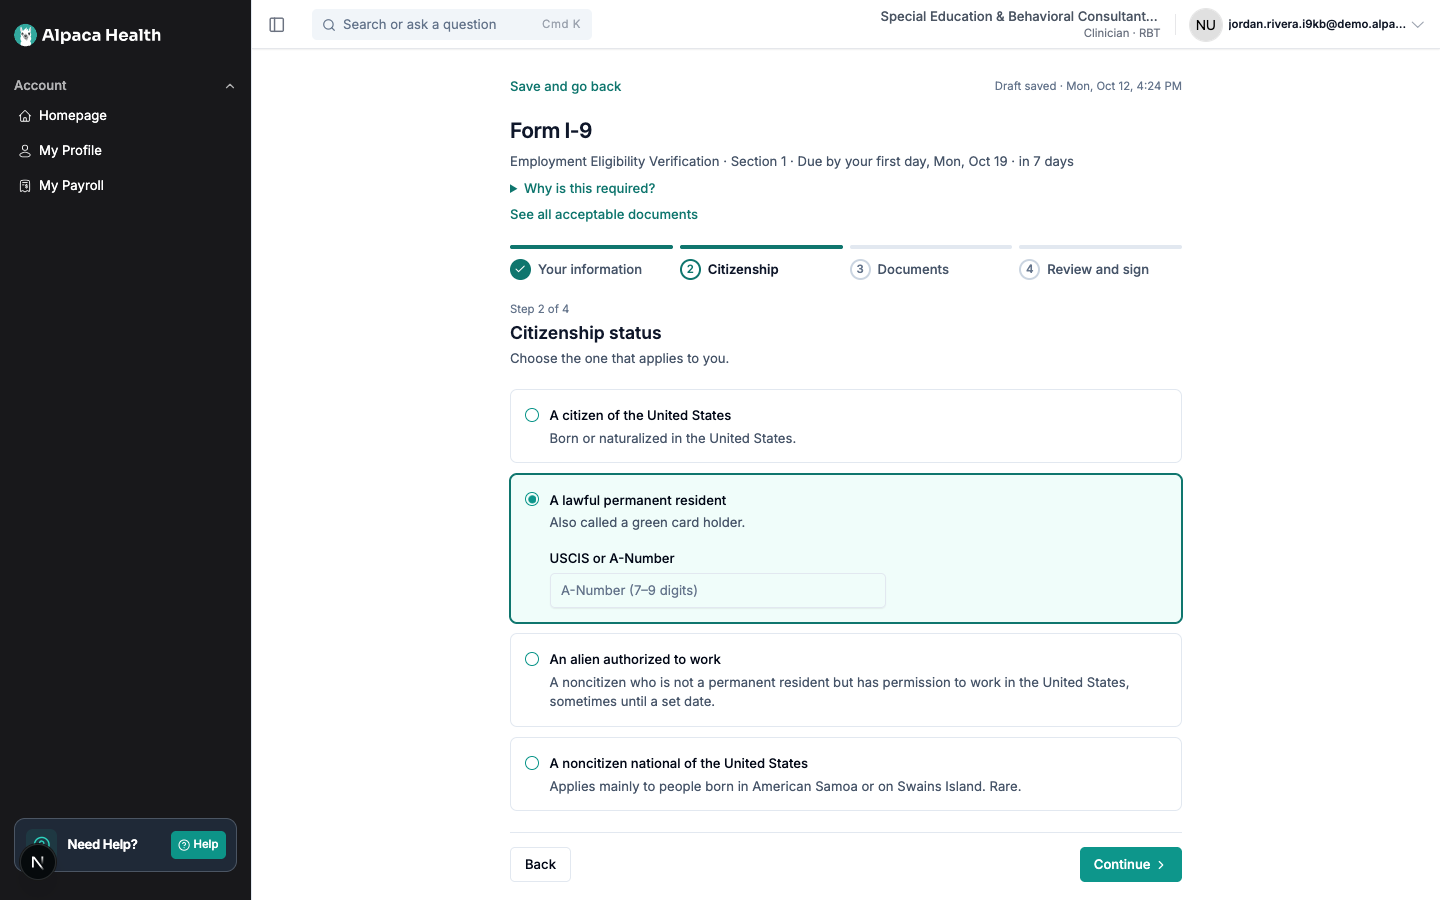Click the step 3 circle icon
The image size is (1440, 900).
[860, 269]
